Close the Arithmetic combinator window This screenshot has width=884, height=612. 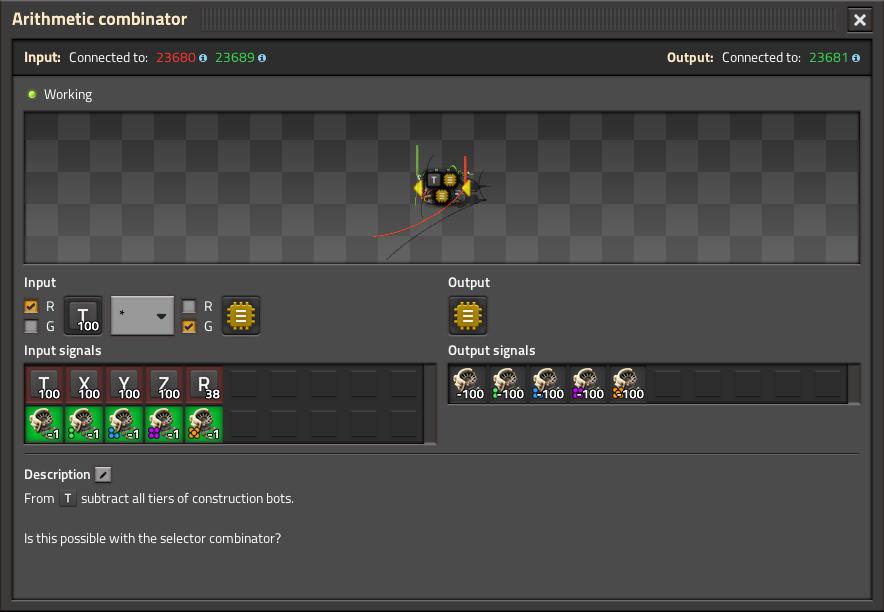point(859,19)
